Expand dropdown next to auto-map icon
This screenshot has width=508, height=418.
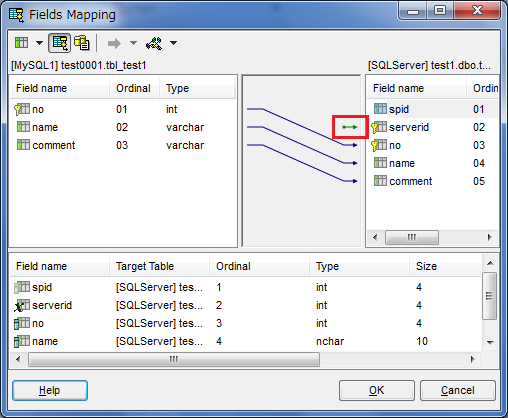coord(173,43)
